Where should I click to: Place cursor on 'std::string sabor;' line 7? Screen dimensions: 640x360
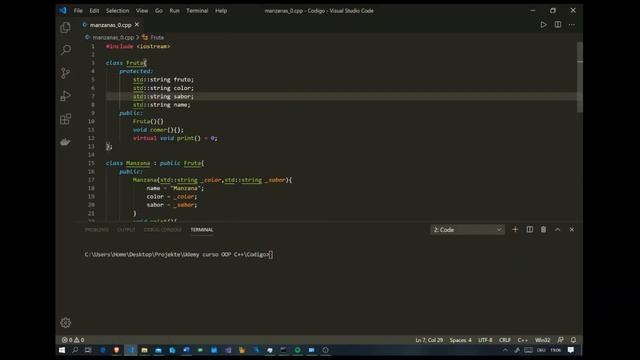point(163,97)
